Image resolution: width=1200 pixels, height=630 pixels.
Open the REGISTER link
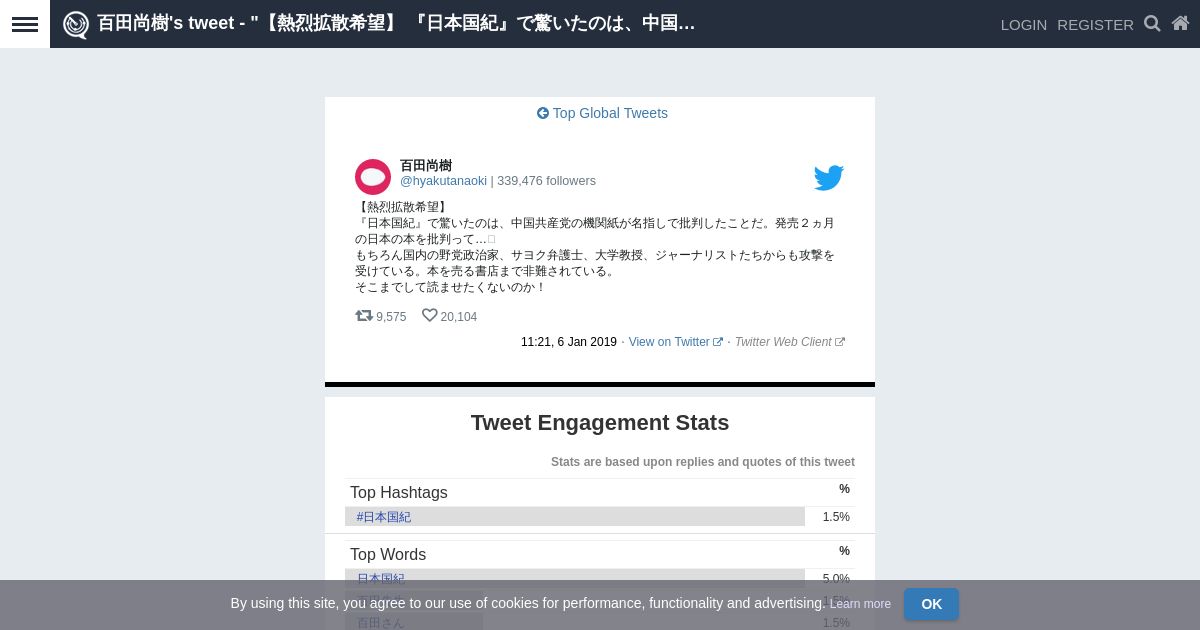(x=1095, y=24)
